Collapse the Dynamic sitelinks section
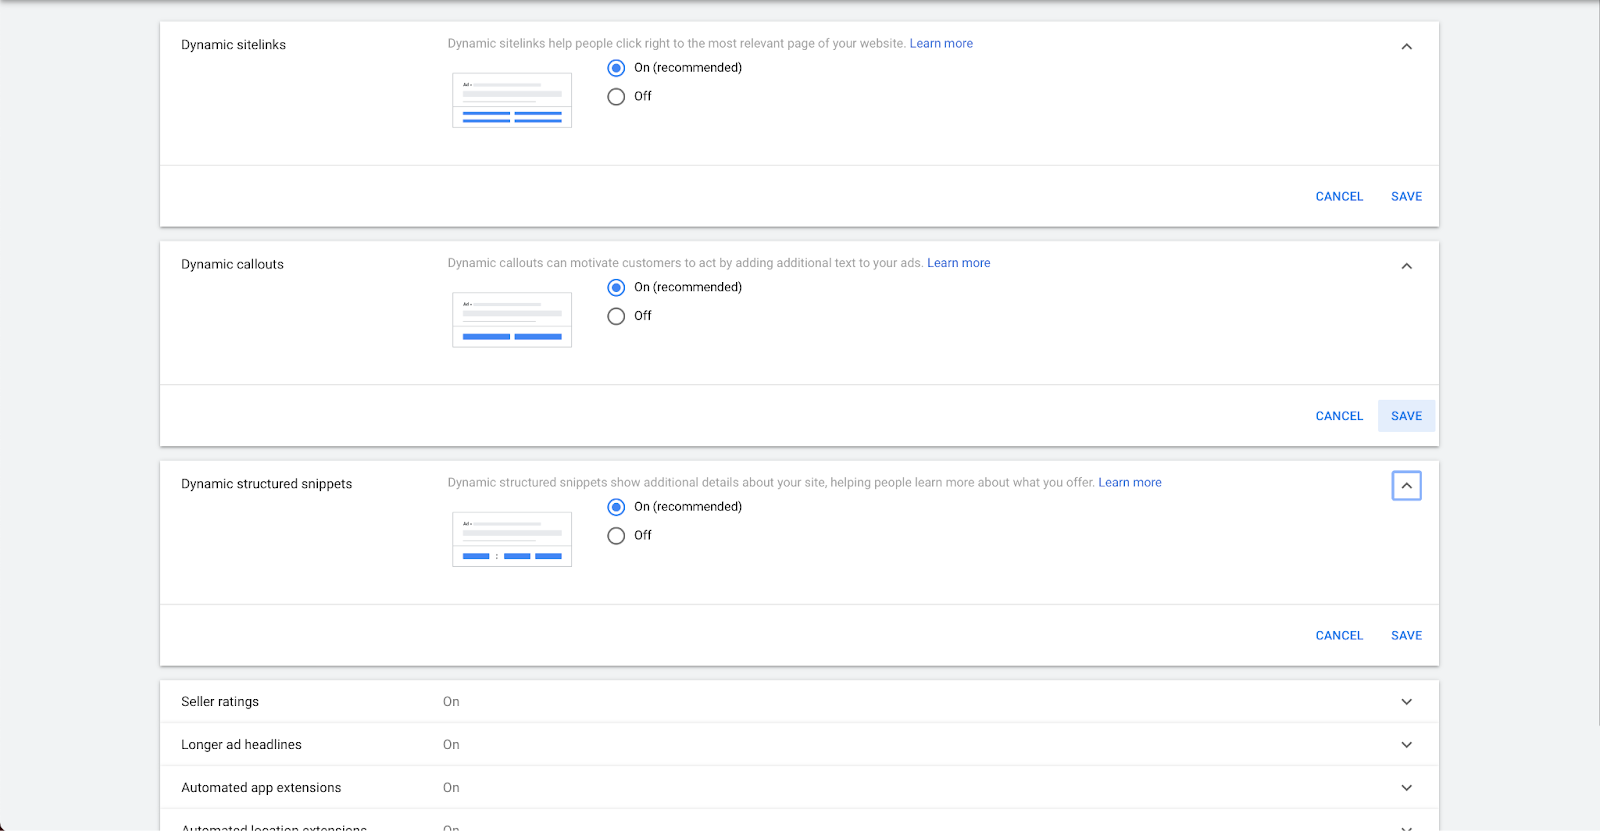The height and width of the screenshot is (831, 1600). coord(1406,47)
